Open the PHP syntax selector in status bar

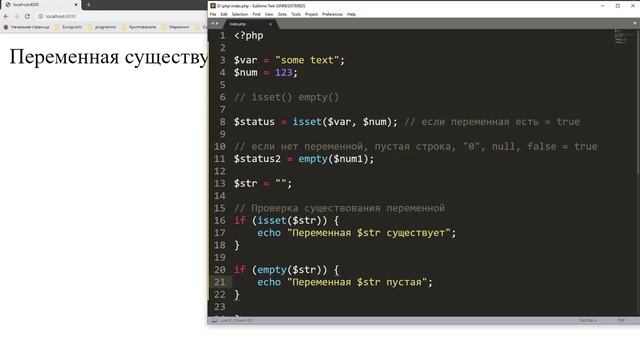tap(621, 320)
